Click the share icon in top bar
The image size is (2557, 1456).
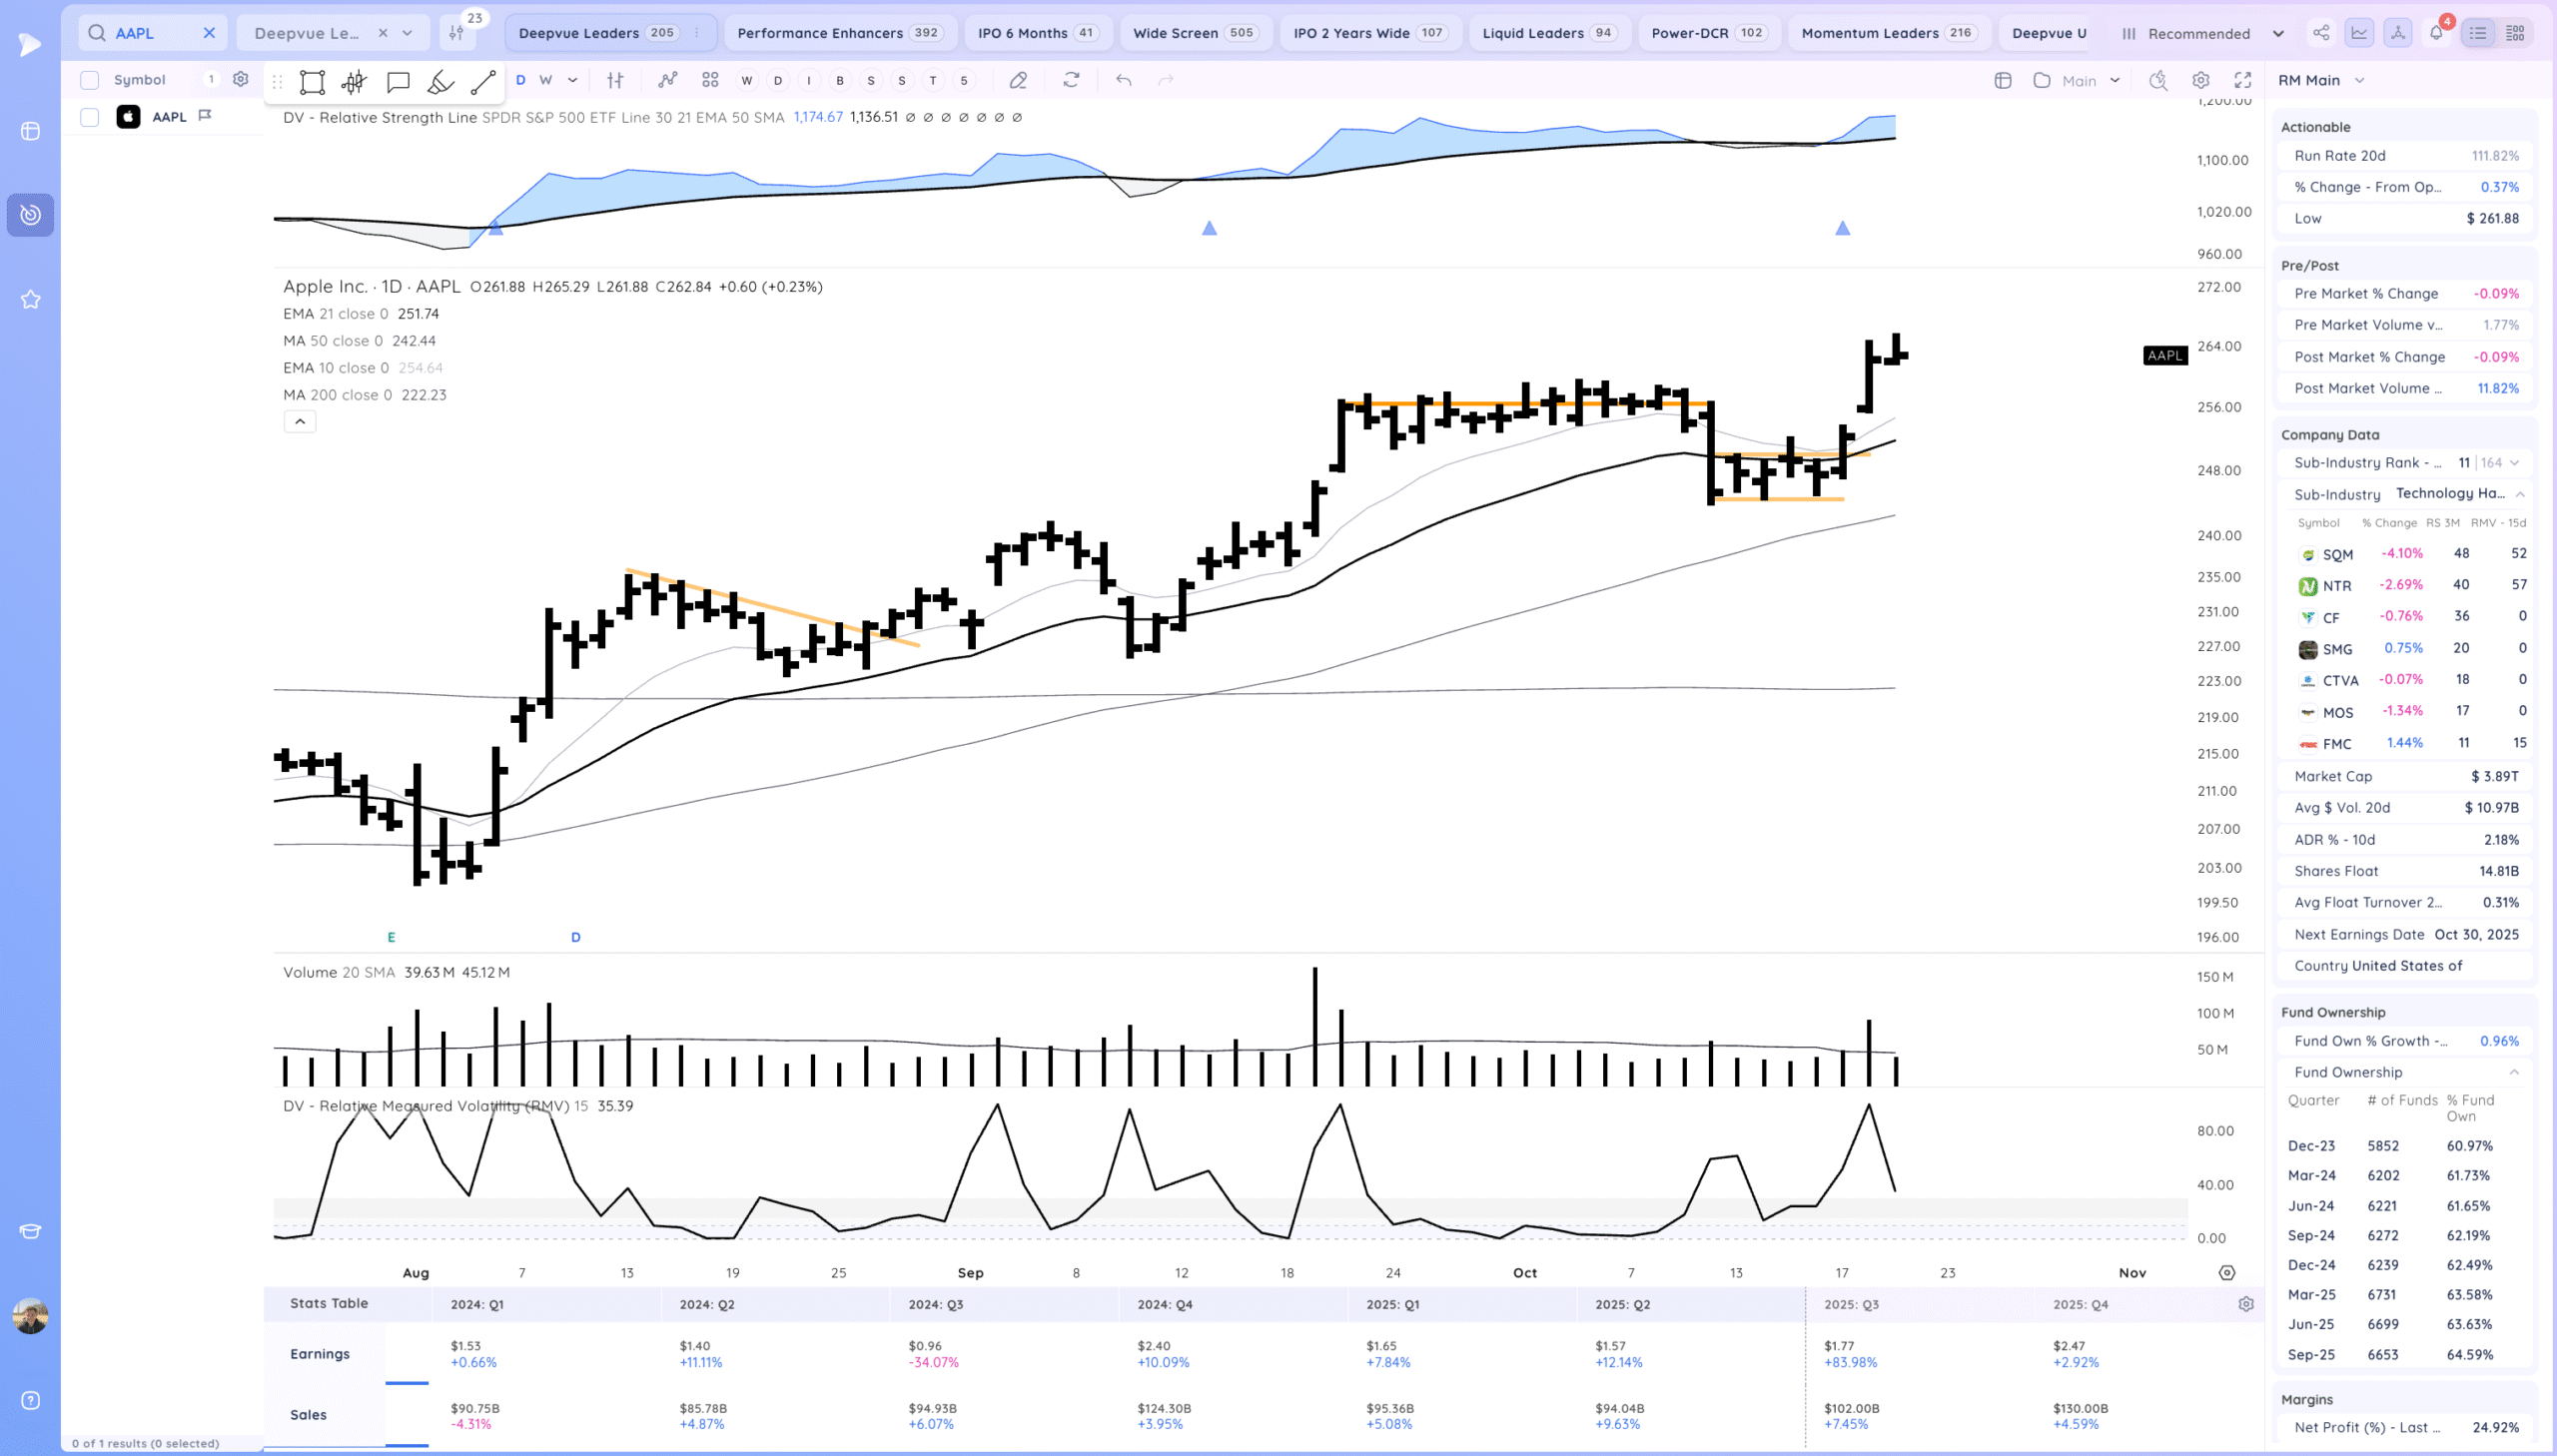(2321, 33)
